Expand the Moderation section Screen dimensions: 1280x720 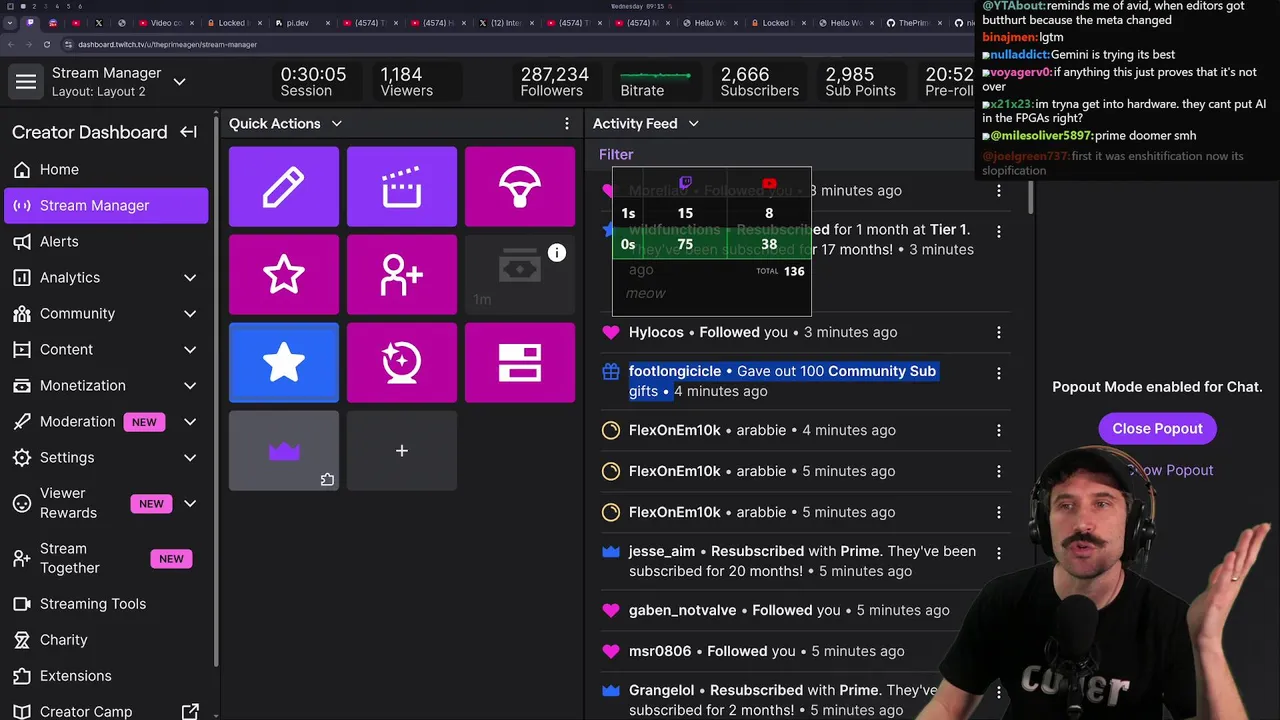[190, 421]
